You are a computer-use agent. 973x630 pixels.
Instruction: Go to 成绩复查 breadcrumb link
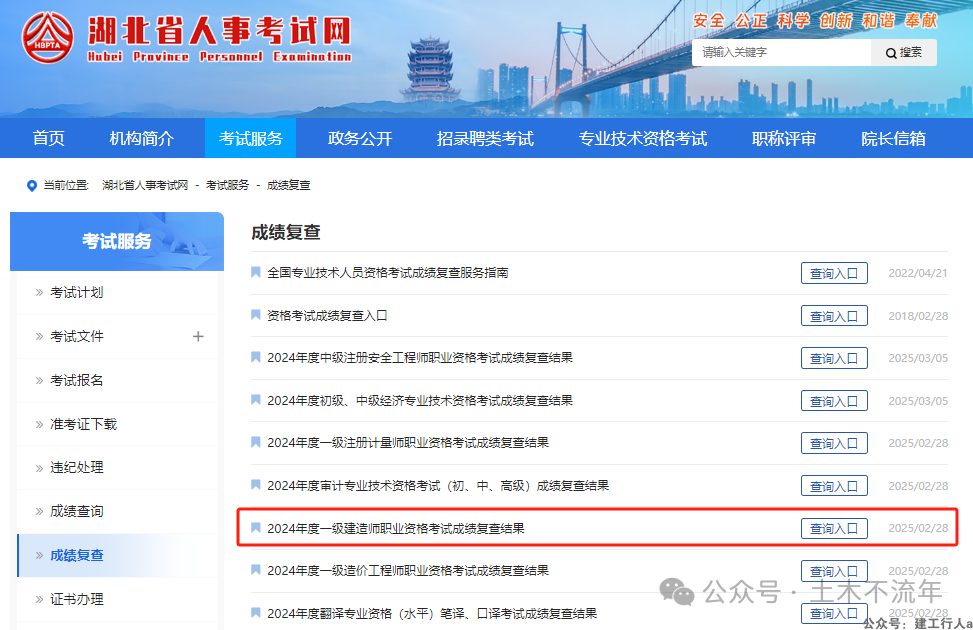(x=289, y=185)
